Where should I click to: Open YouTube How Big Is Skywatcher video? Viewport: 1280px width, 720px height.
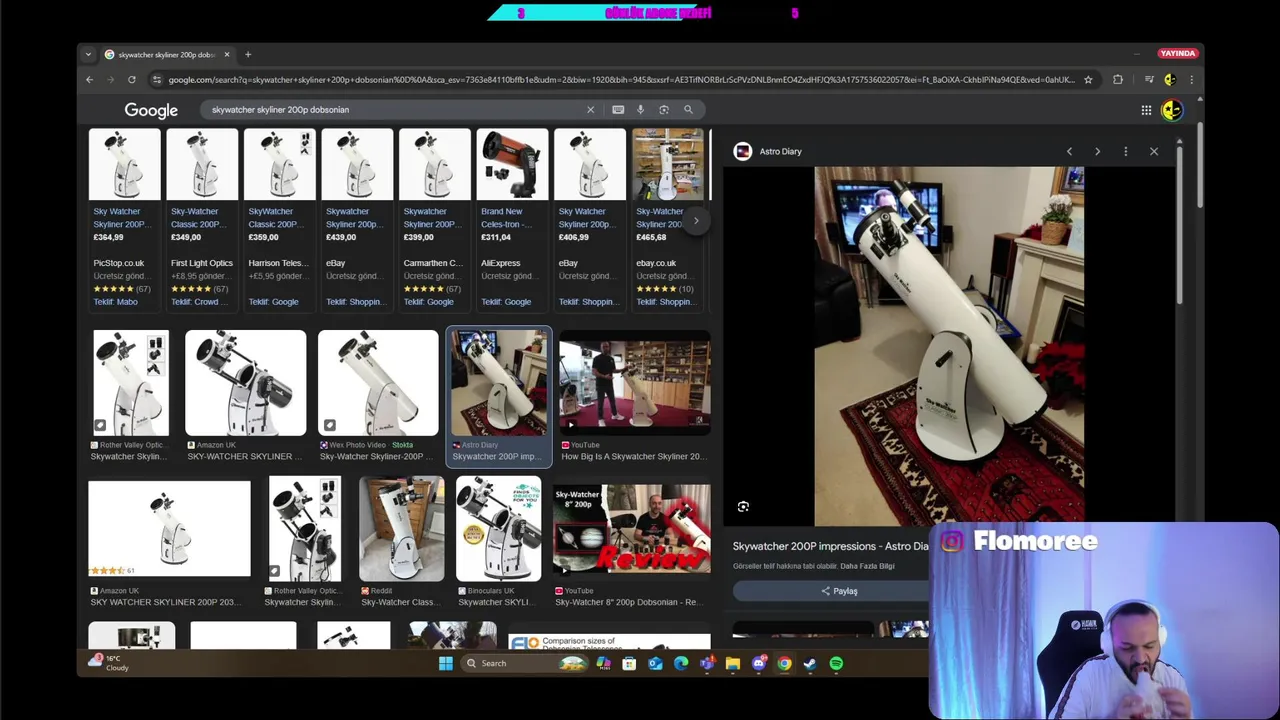635,383
